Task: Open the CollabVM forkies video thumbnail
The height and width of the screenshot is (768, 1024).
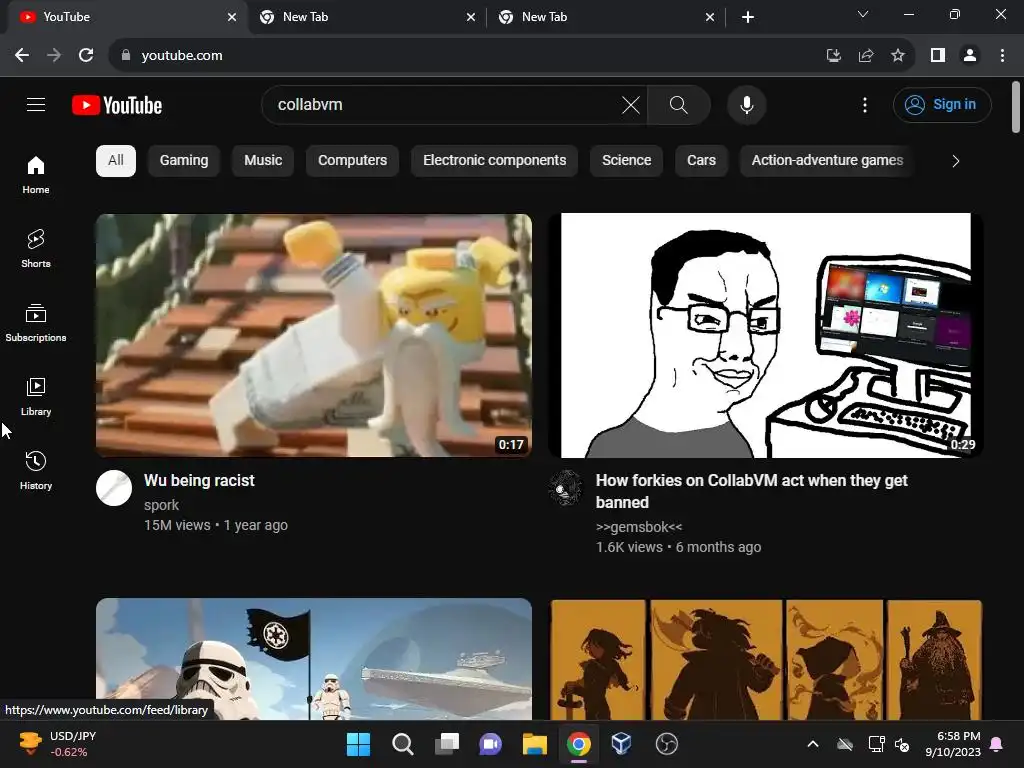Action: 765,335
